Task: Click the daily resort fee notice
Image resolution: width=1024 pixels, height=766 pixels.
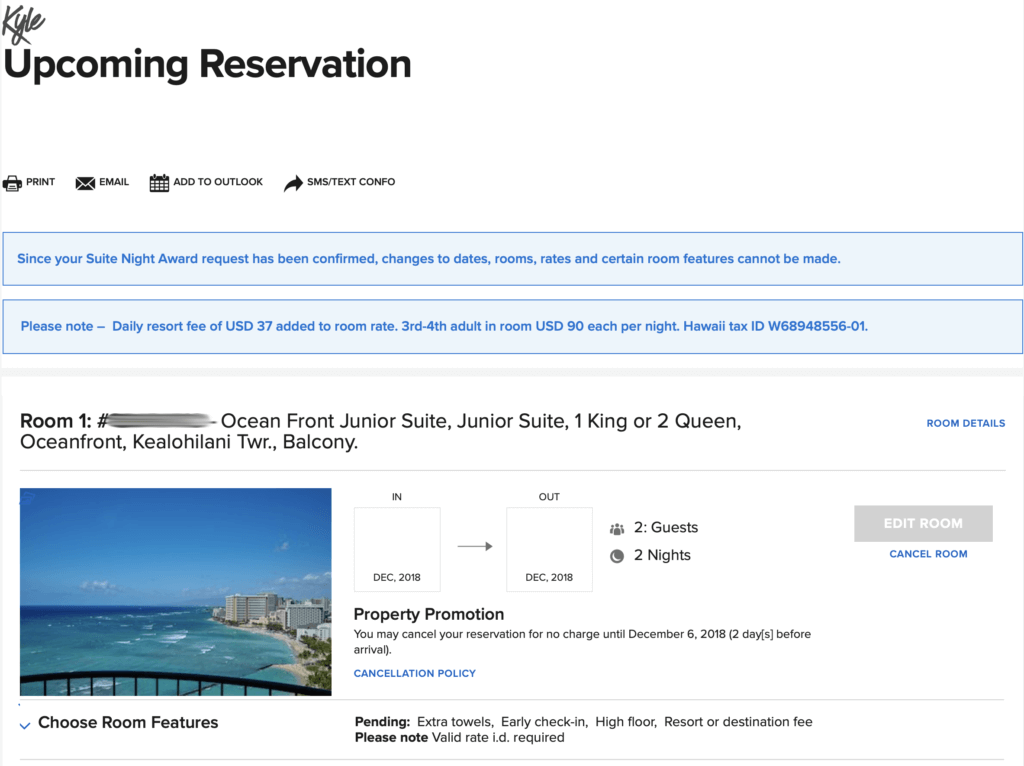Action: point(513,327)
